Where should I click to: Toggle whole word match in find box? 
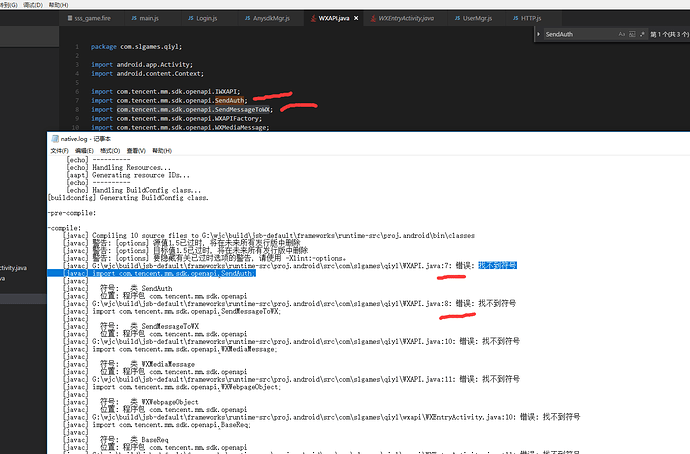(632, 34)
